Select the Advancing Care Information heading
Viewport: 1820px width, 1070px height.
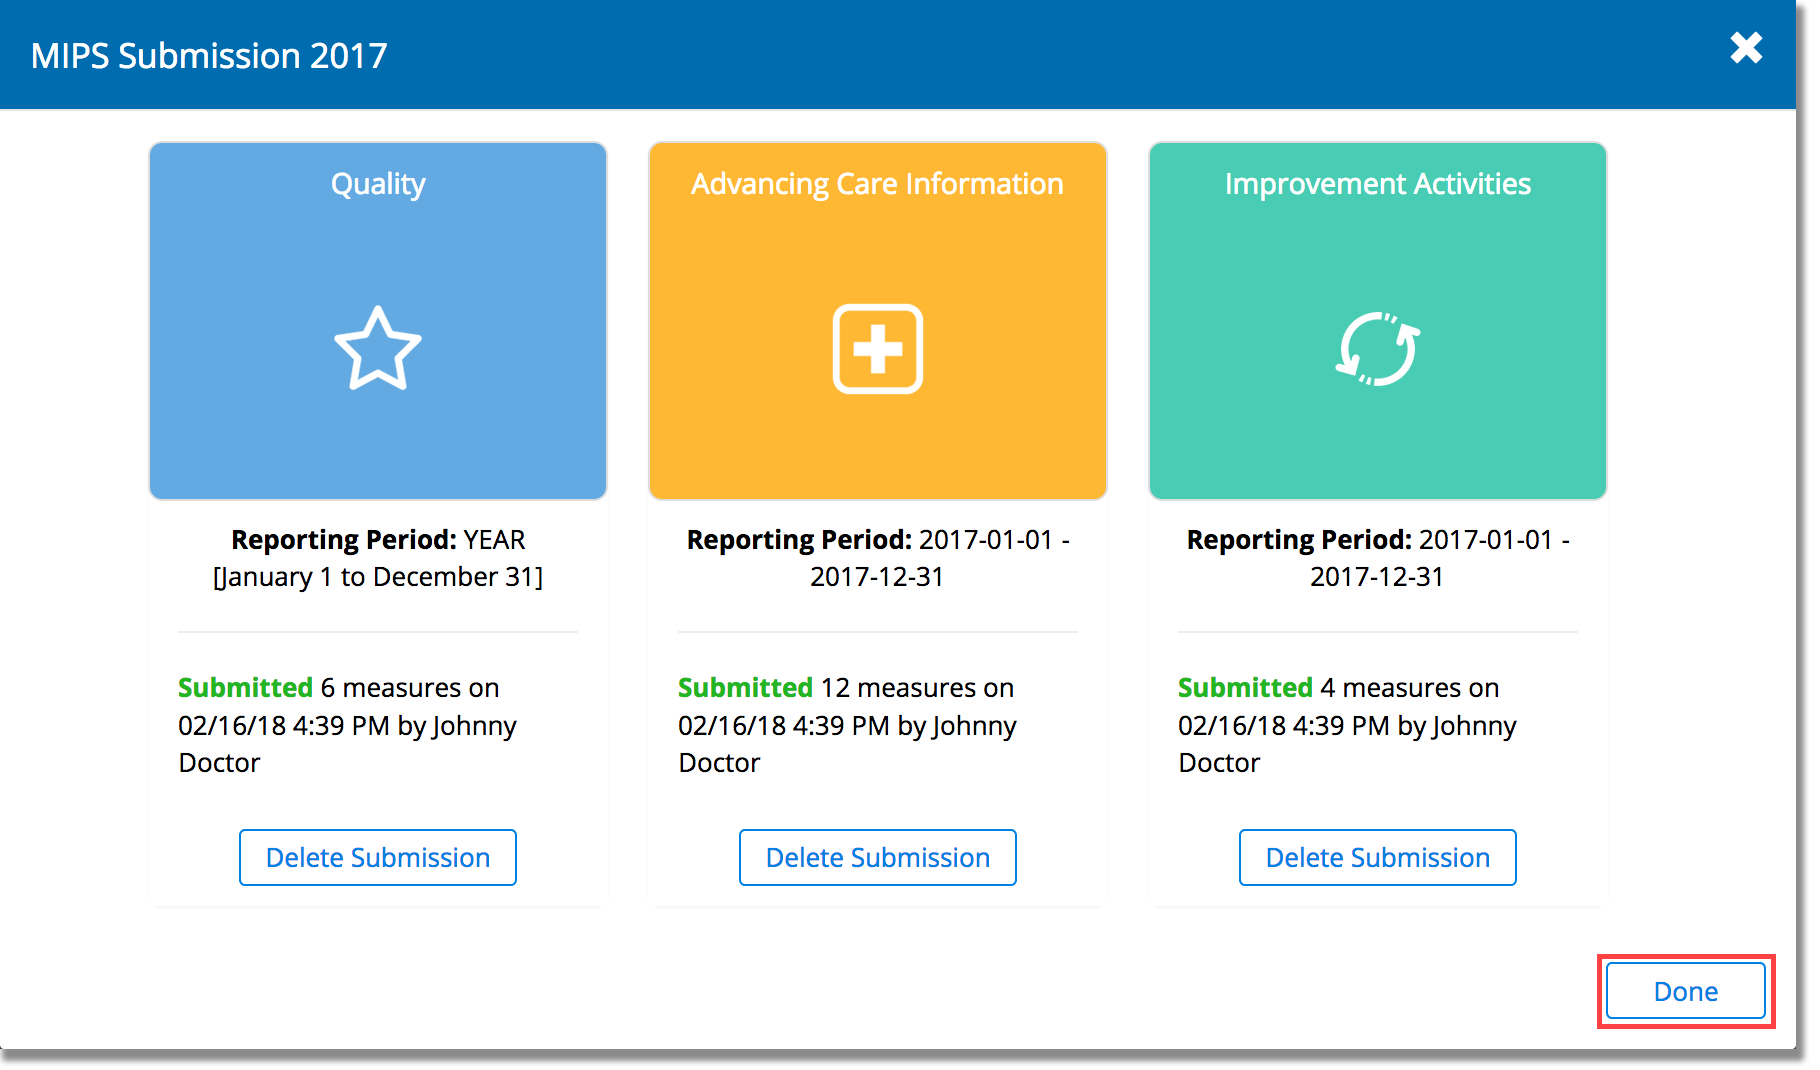point(877,184)
